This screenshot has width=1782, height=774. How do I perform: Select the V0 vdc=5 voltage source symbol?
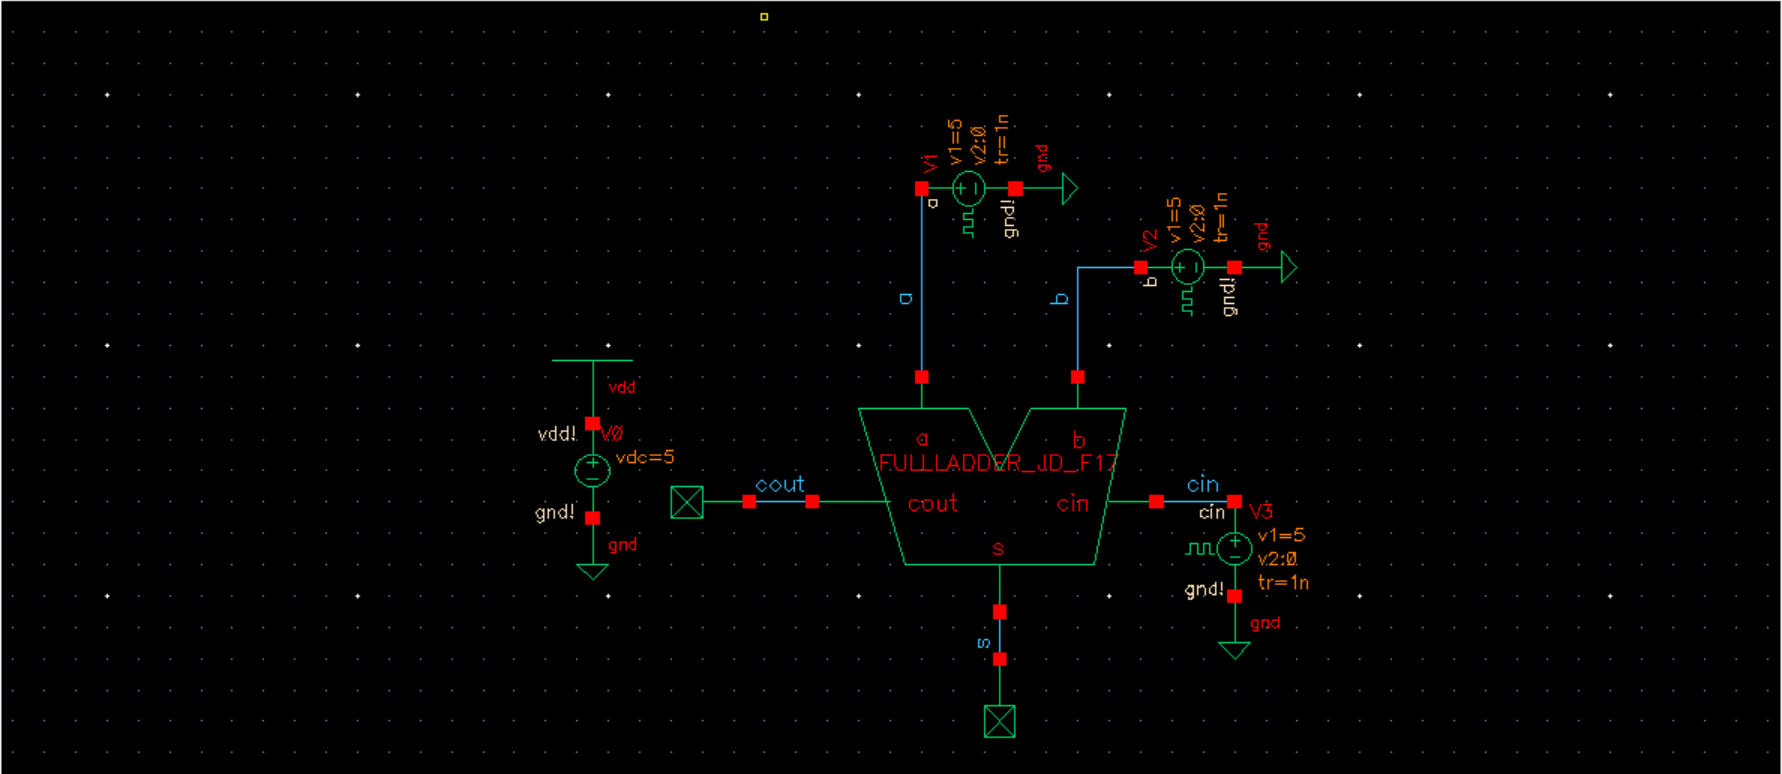point(592,470)
